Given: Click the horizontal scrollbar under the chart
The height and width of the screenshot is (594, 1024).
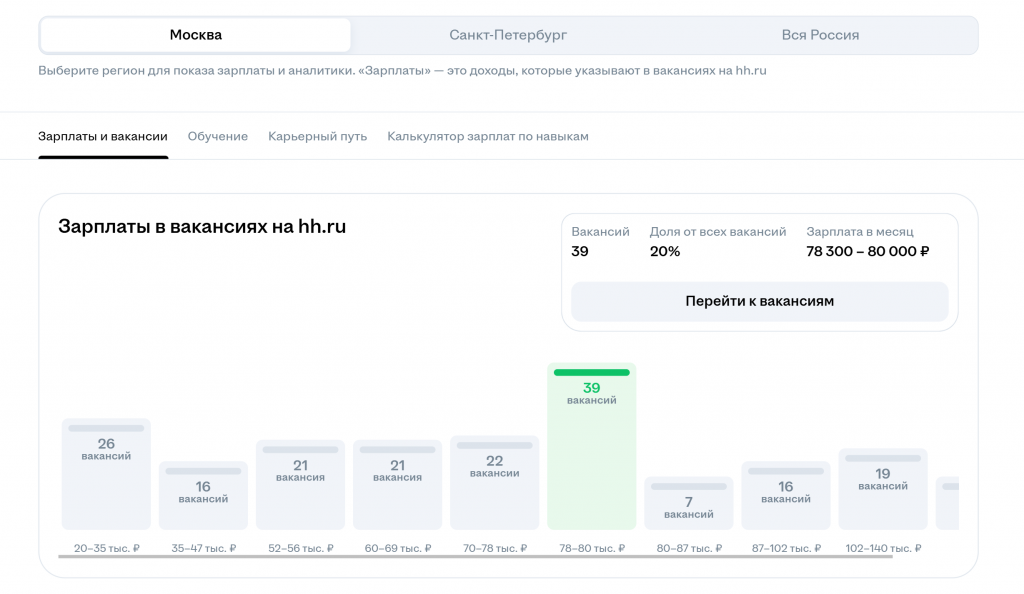Looking at the screenshot, I should click(x=475, y=557).
